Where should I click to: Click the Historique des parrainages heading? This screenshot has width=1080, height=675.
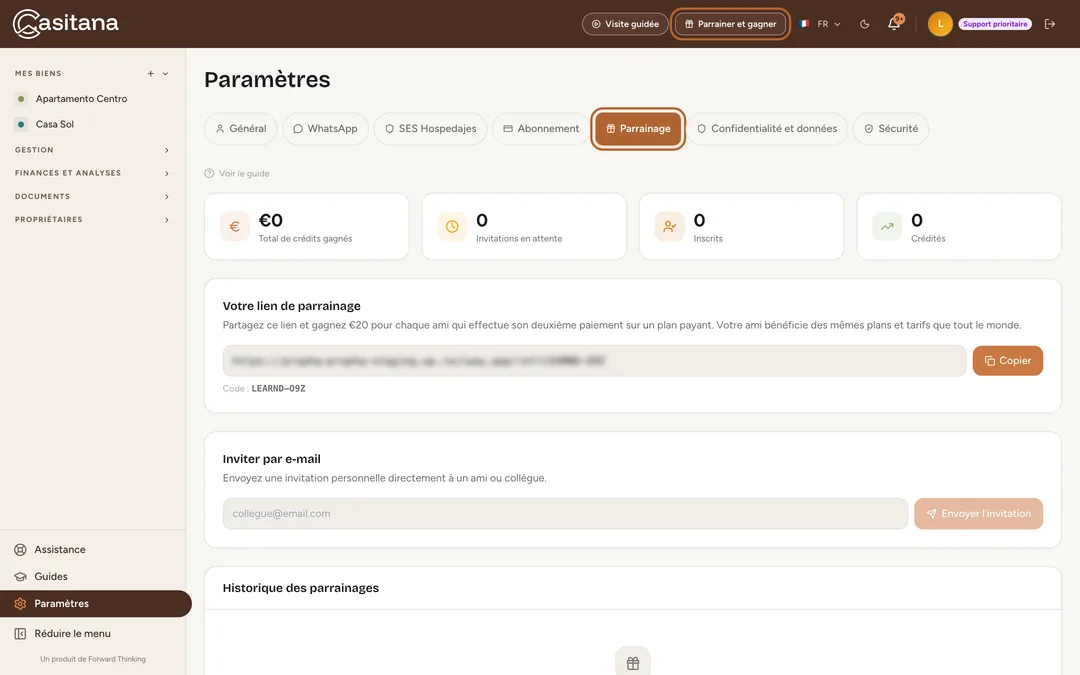tap(300, 588)
